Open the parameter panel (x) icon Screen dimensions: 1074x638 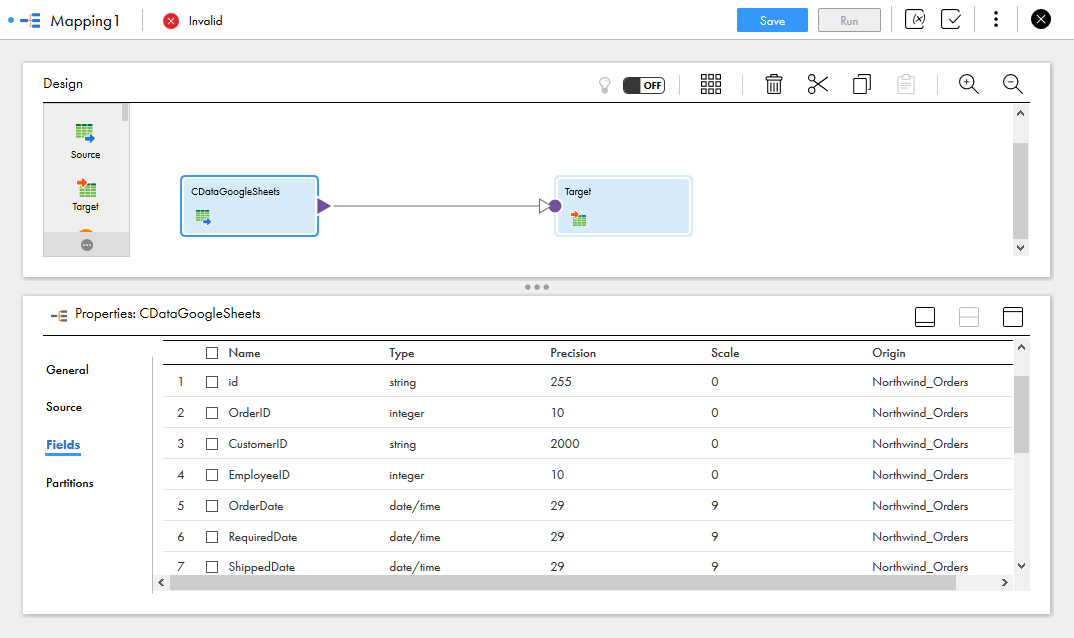coord(915,20)
